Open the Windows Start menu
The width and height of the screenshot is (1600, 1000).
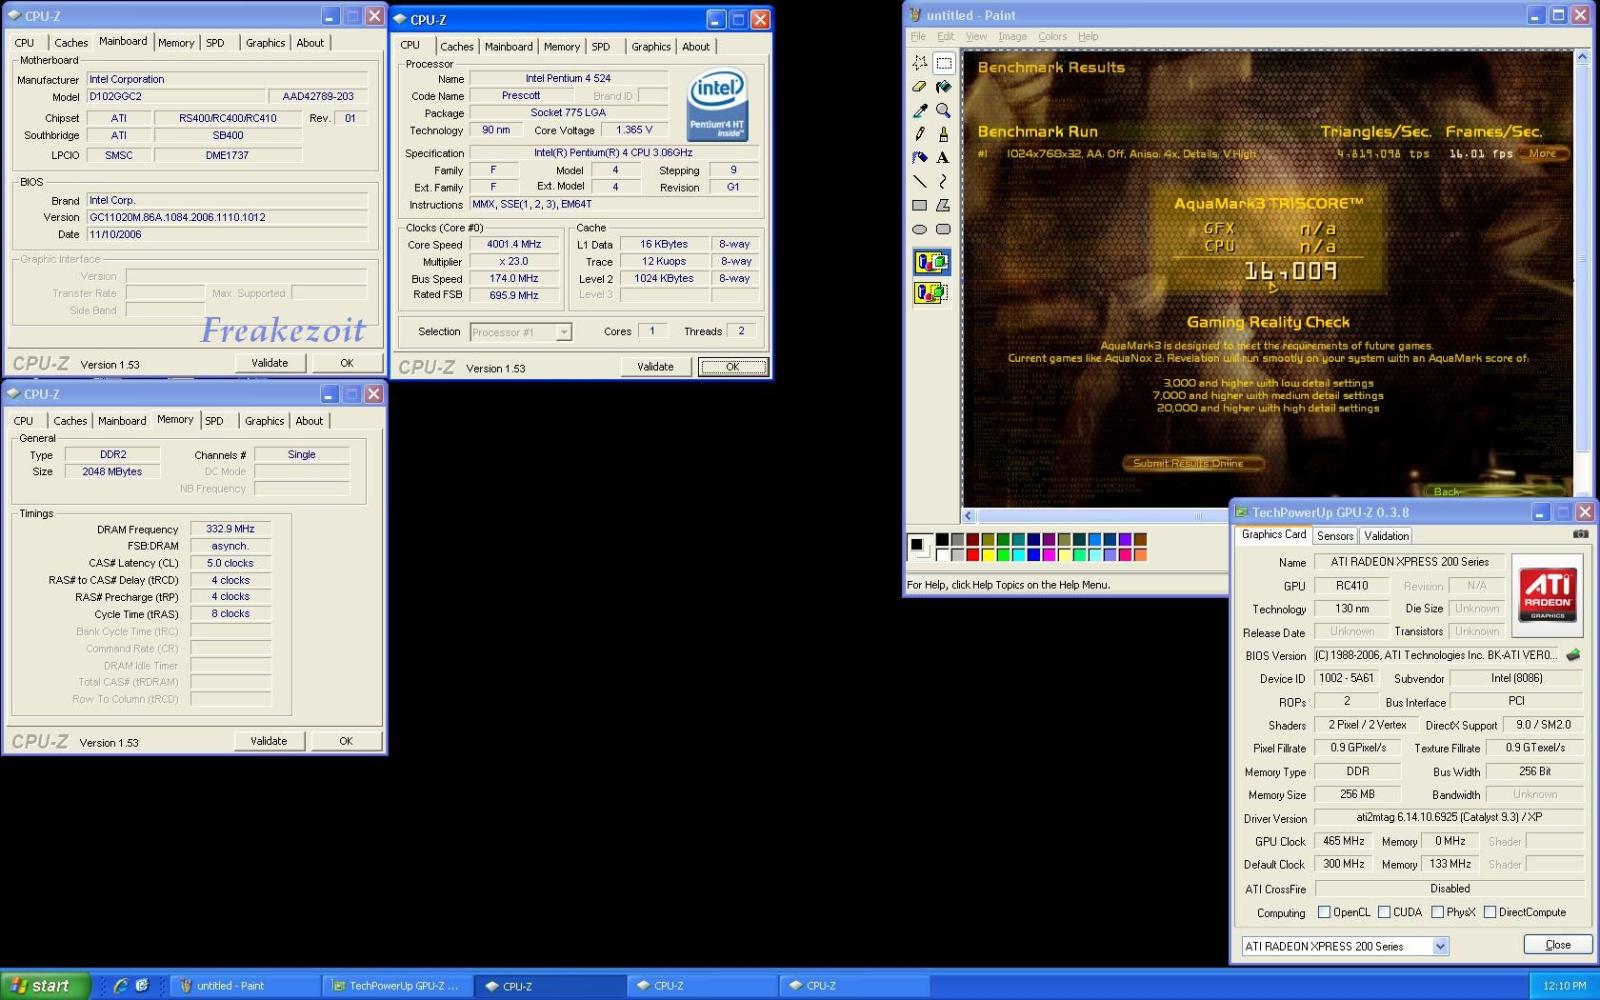click(x=46, y=986)
